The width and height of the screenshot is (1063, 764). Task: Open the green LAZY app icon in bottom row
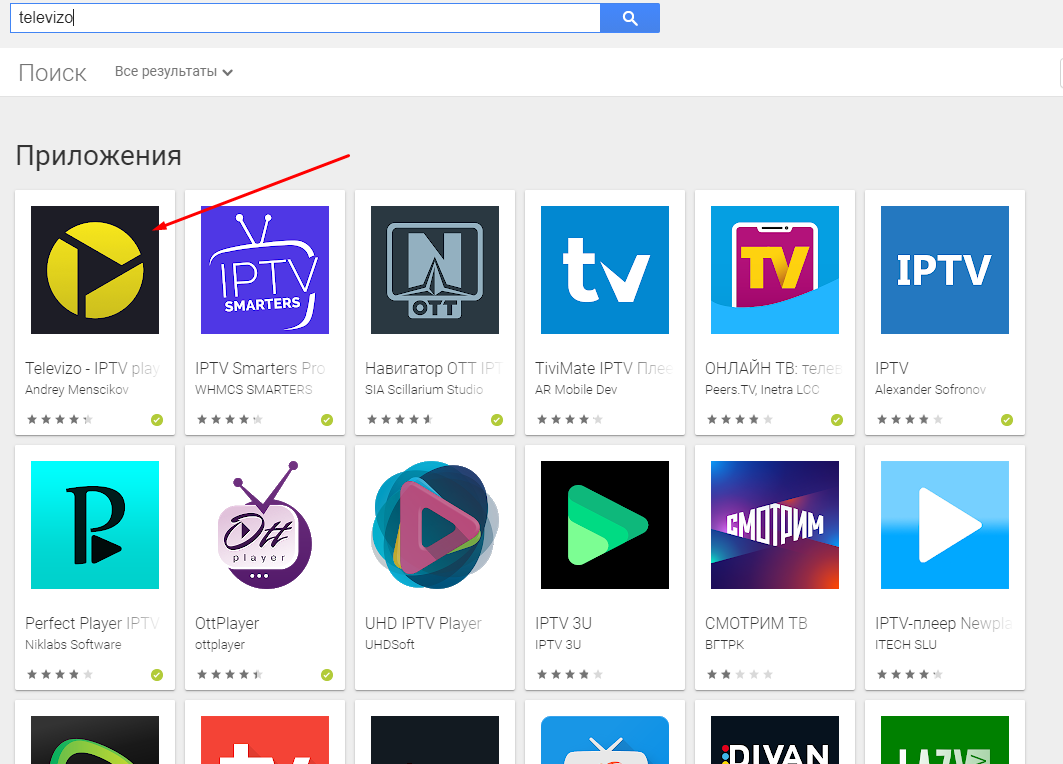click(945, 740)
